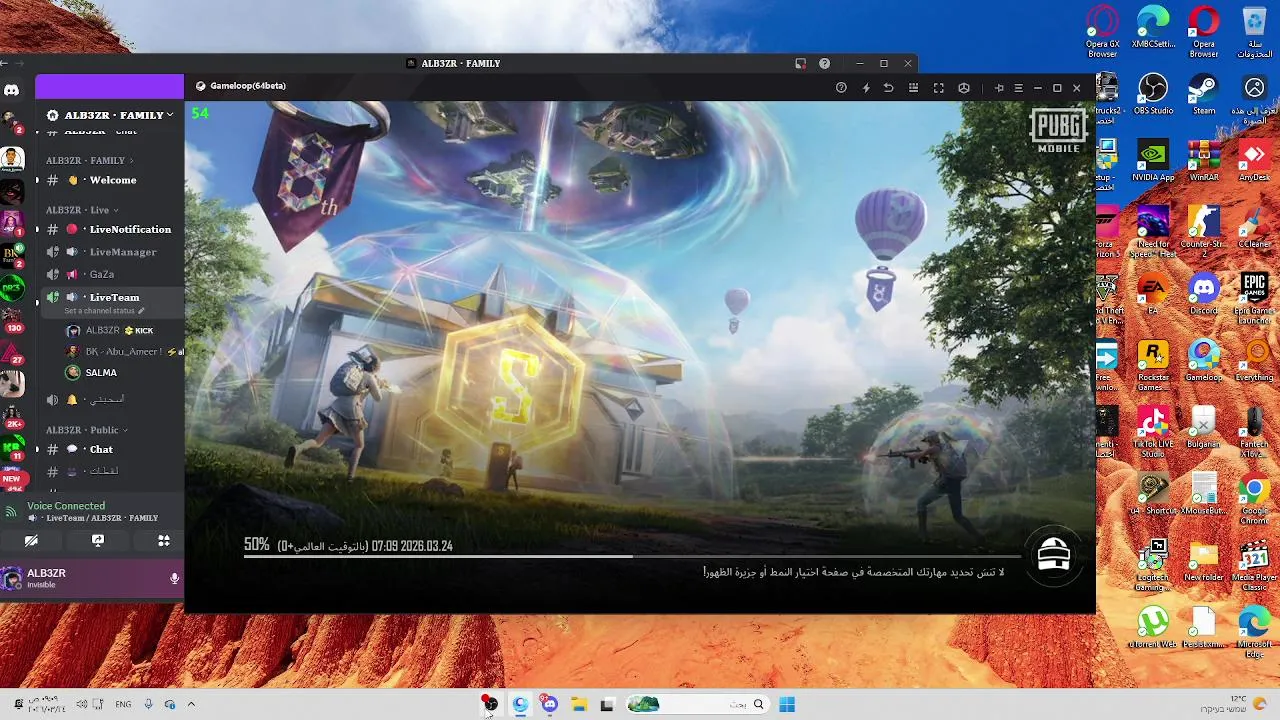Edit channel status pencil under LiveTeam
1280x720 pixels.
pos(141,311)
